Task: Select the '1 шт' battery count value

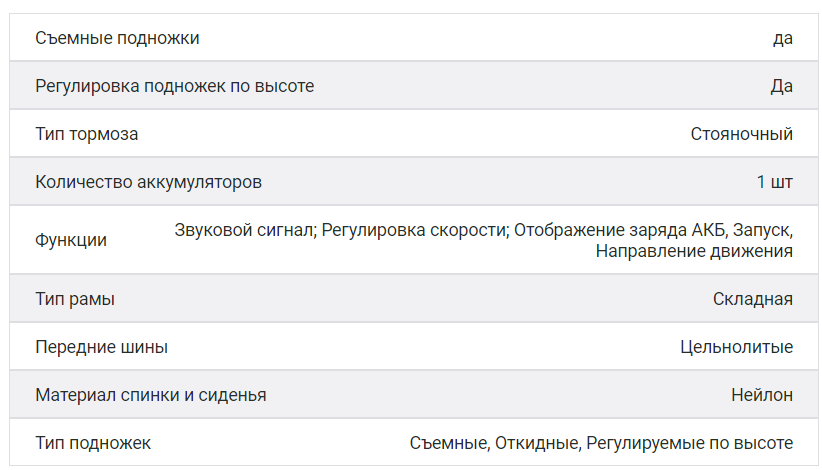Action: 774,182
